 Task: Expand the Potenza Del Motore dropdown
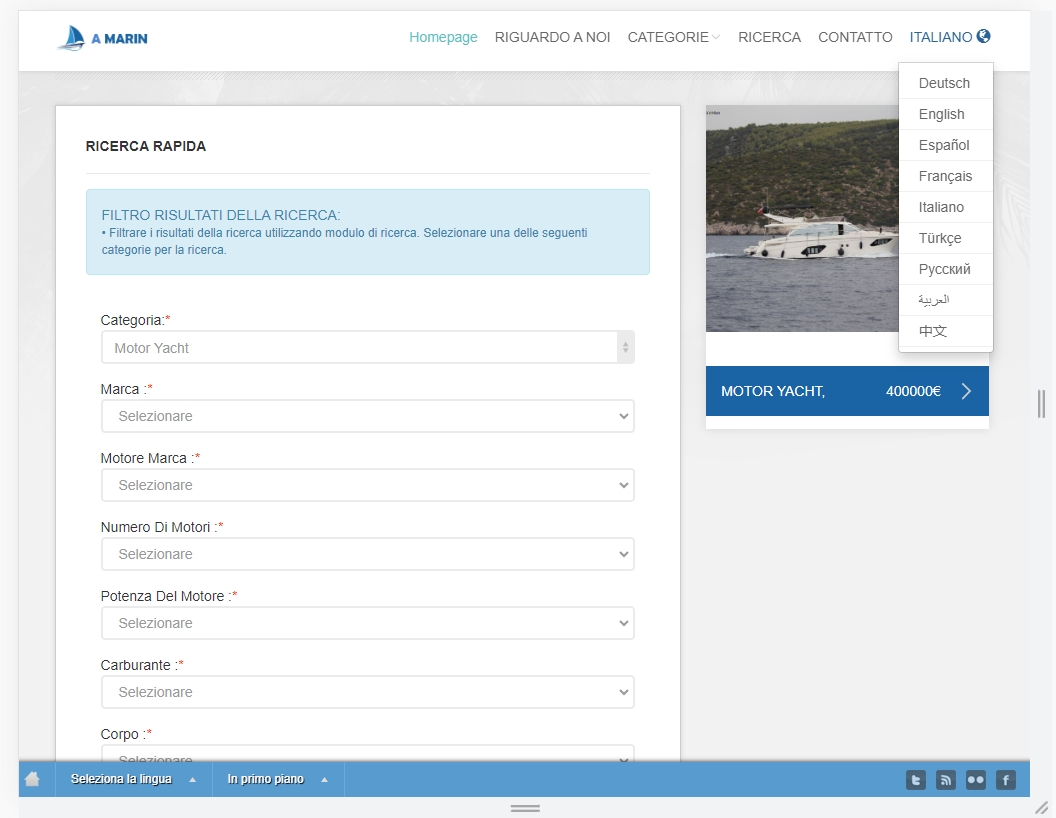(x=368, y=623)
